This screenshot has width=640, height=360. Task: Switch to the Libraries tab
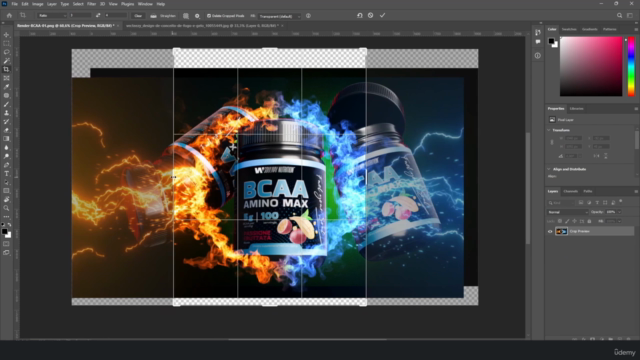pos(576,109)
